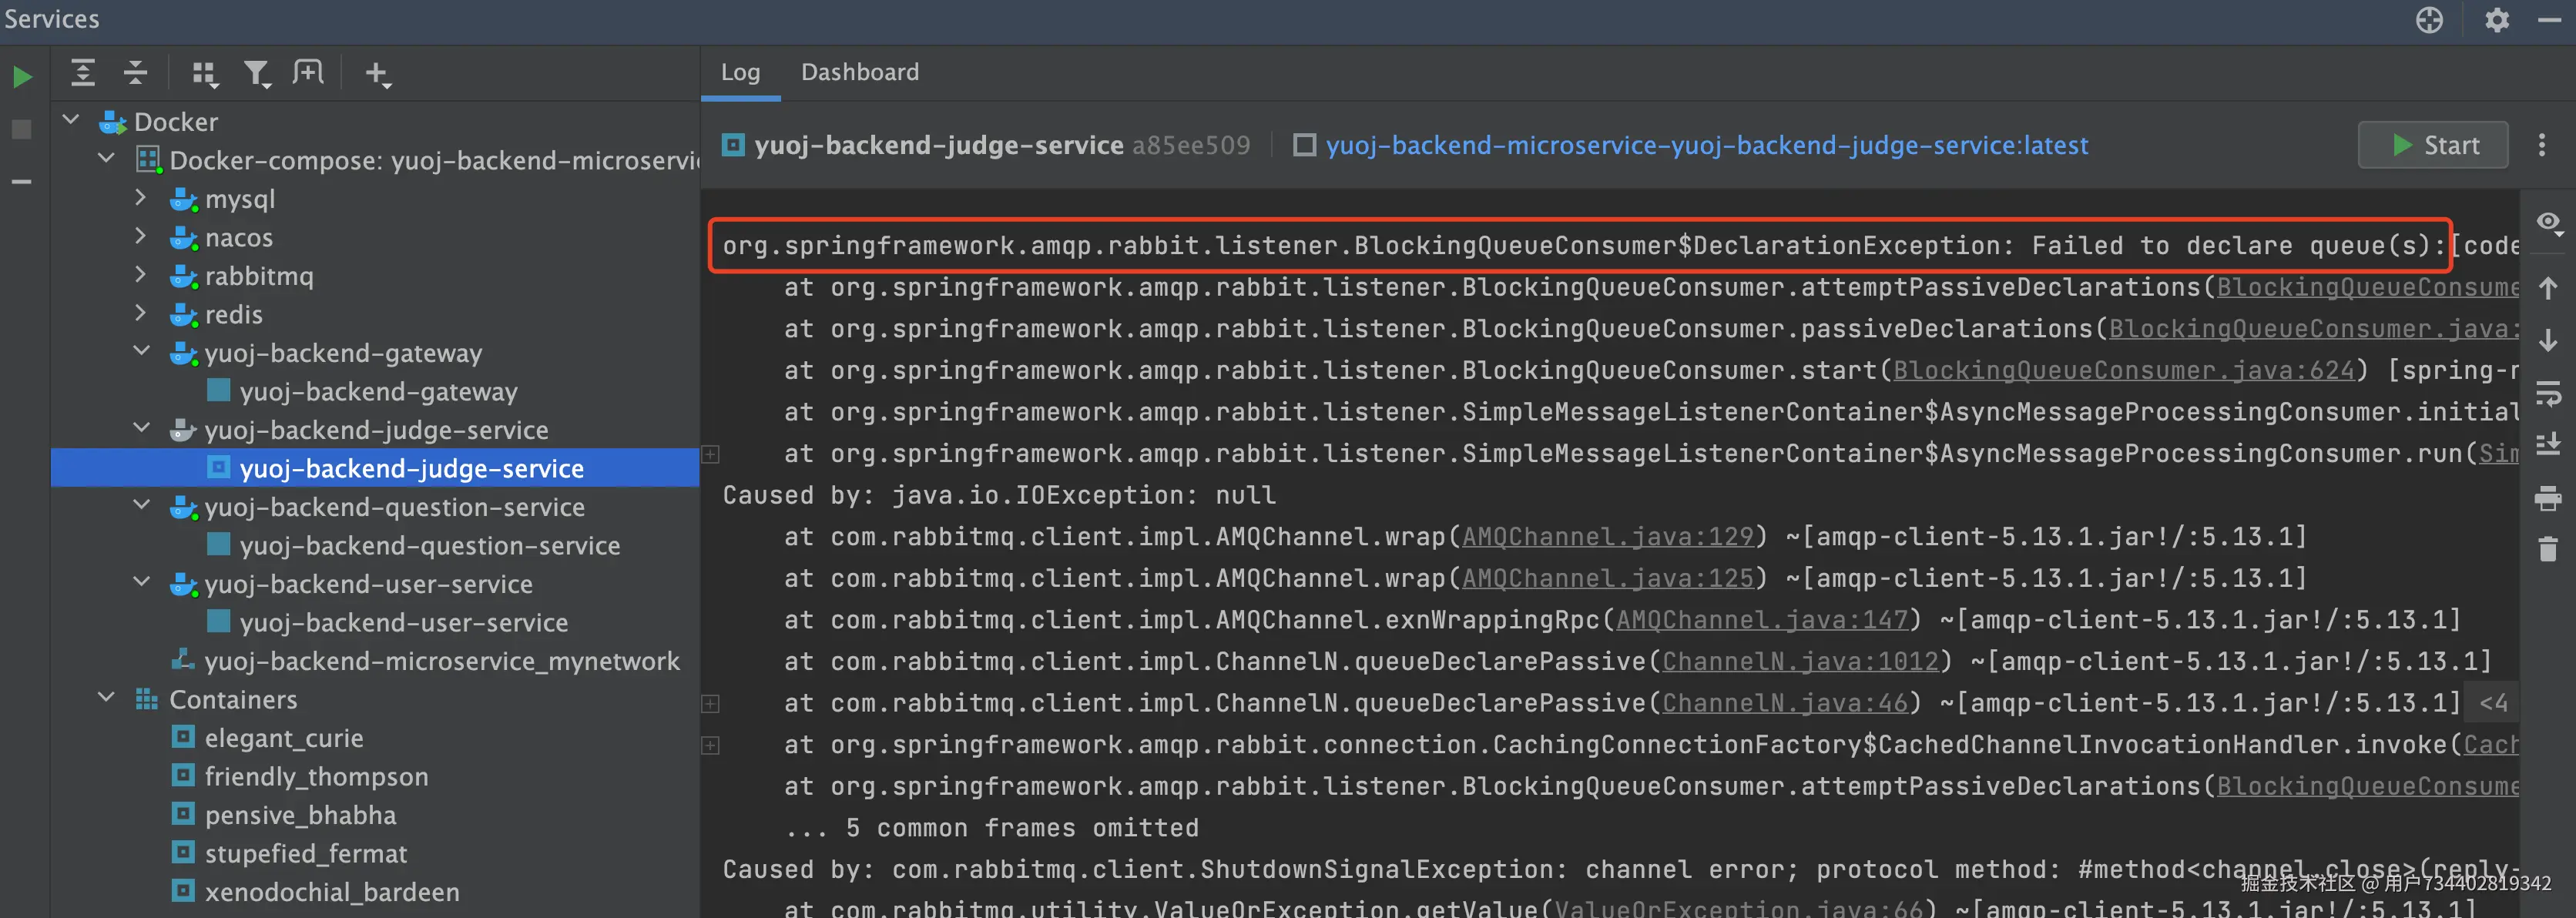Expand the redis service node

point(141,314)
